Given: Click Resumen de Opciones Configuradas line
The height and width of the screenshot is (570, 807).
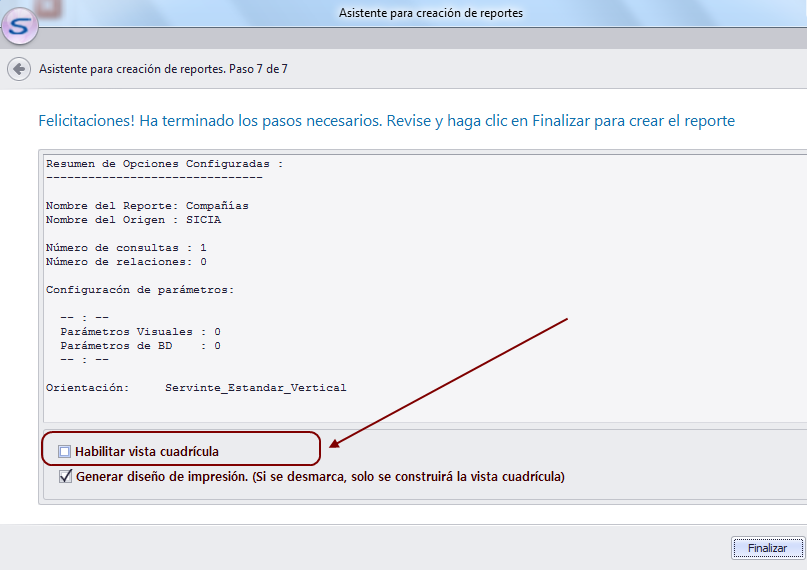Looking at the screenshot, I should (164, 164).
